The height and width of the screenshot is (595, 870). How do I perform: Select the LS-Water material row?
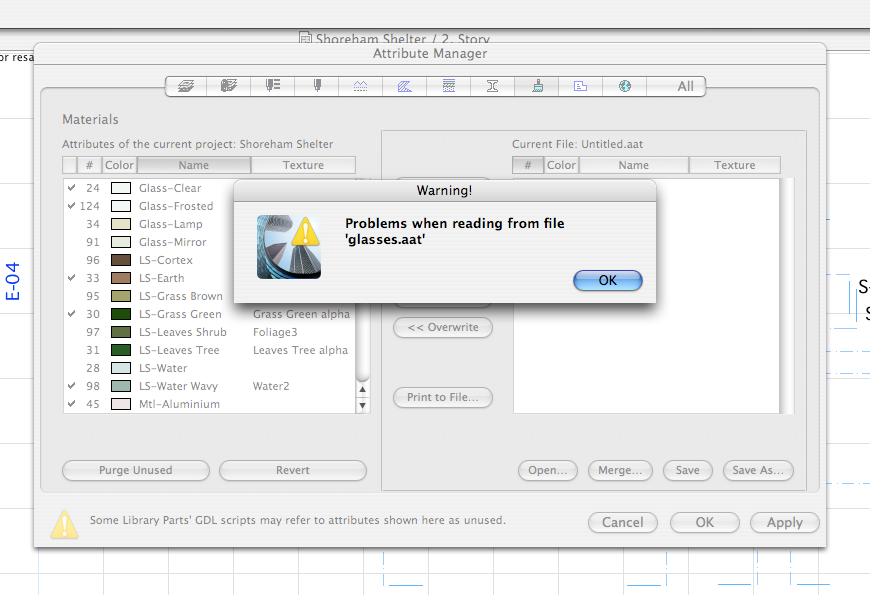(x=210, y=368)
